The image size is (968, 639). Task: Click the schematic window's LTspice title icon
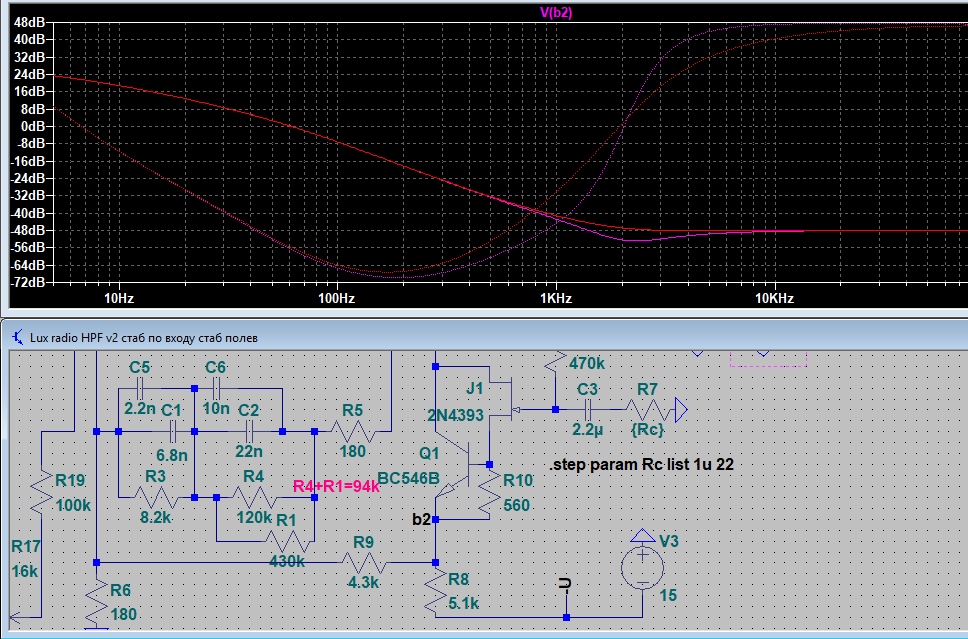pos(17,338)
